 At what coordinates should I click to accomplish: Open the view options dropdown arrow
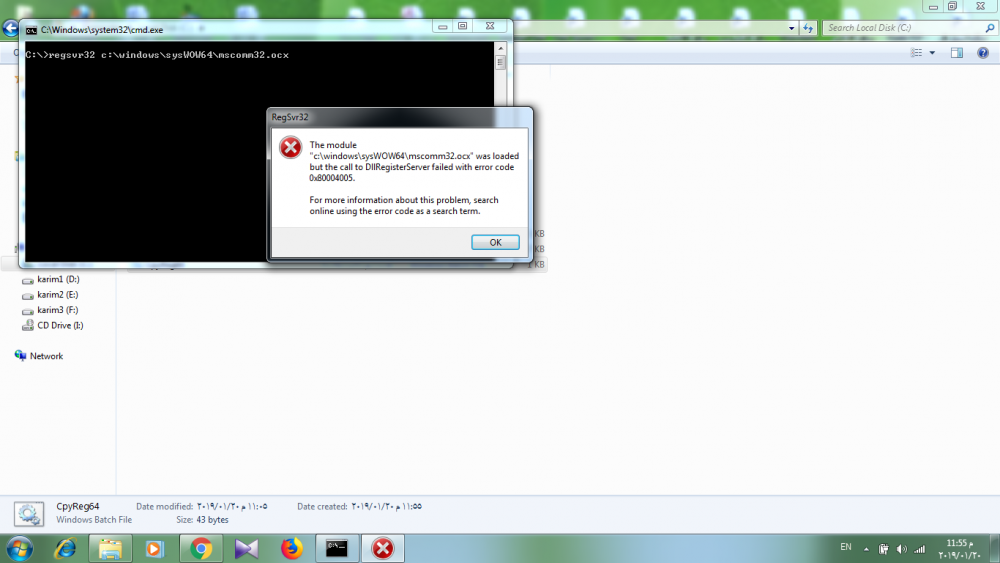click(x=932, y=53)
